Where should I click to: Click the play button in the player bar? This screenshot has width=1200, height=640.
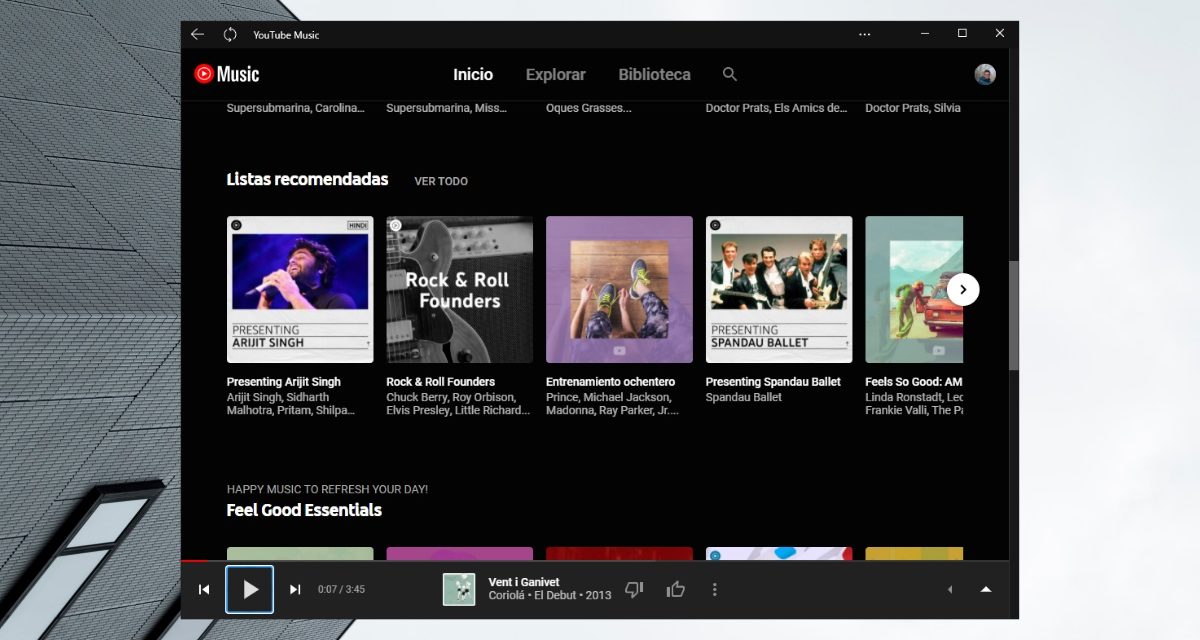(x=250, y=589)
